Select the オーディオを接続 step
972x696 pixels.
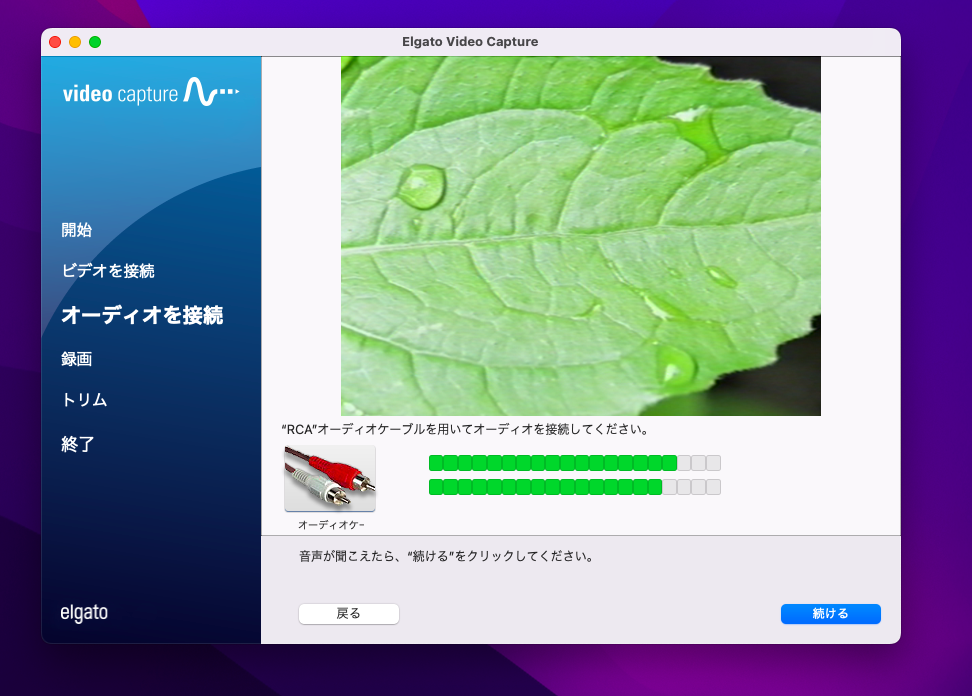[142, 315]
